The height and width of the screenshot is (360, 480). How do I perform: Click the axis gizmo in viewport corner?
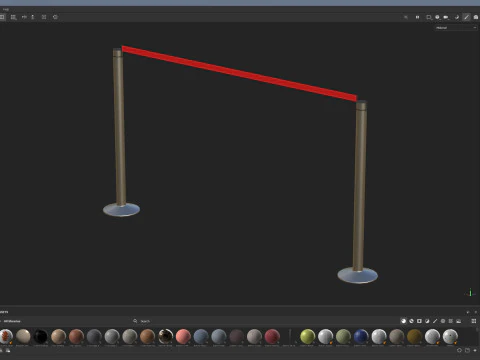[470, 293]
